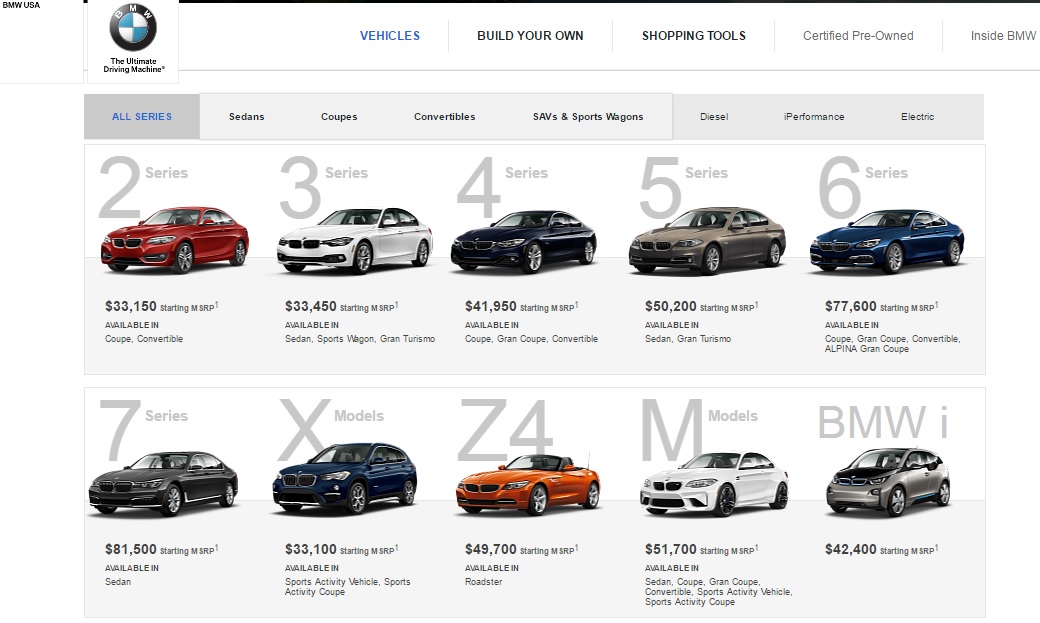Click 'Coupe, Gran Coupe, Convertible' under 4 Series
The image size is (1040, 623).
531,339
